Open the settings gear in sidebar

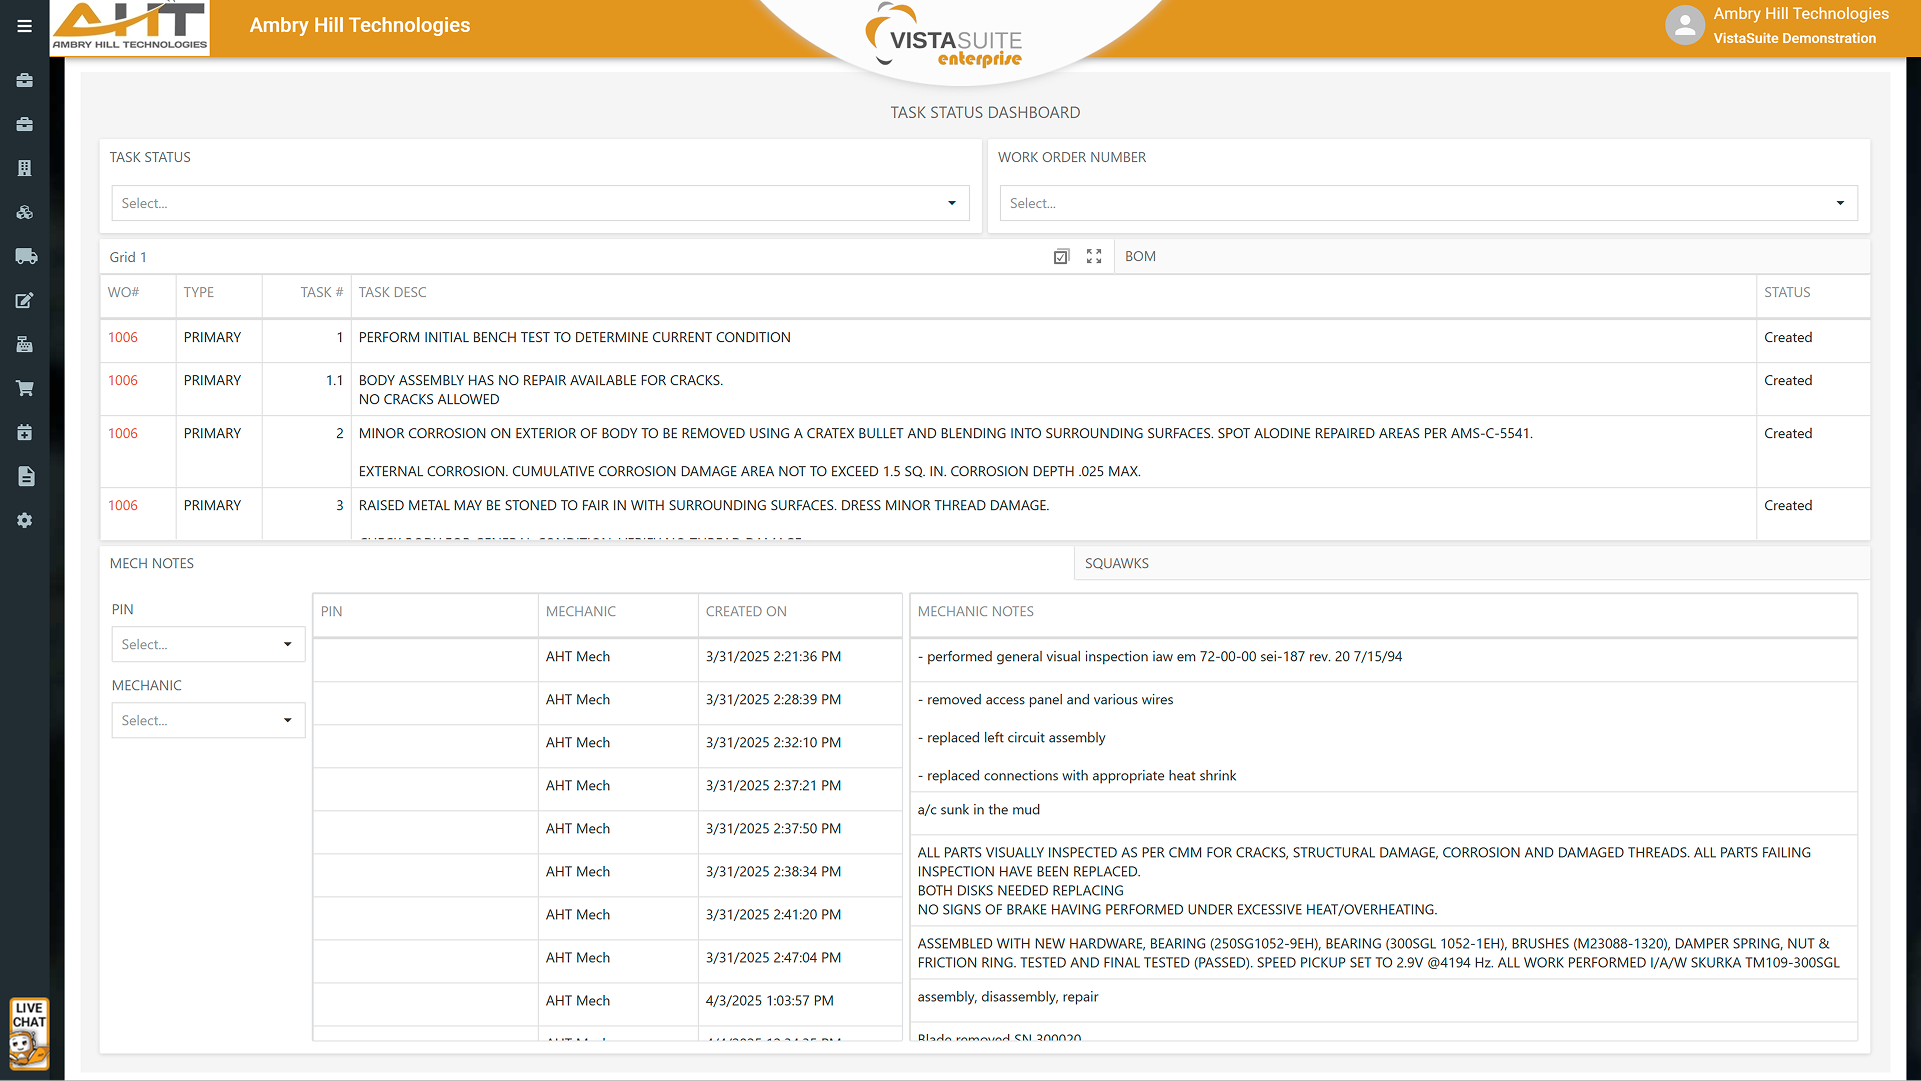point(25,520)
